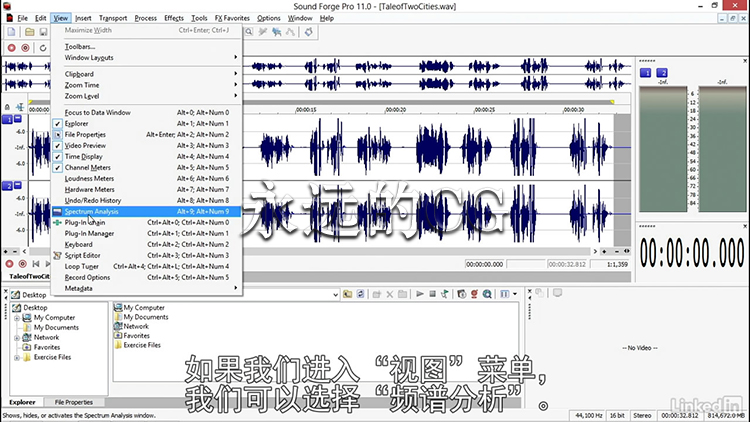Expand My Computer in folder tree
The image size is (750, 422).
[x=17, y=318]
